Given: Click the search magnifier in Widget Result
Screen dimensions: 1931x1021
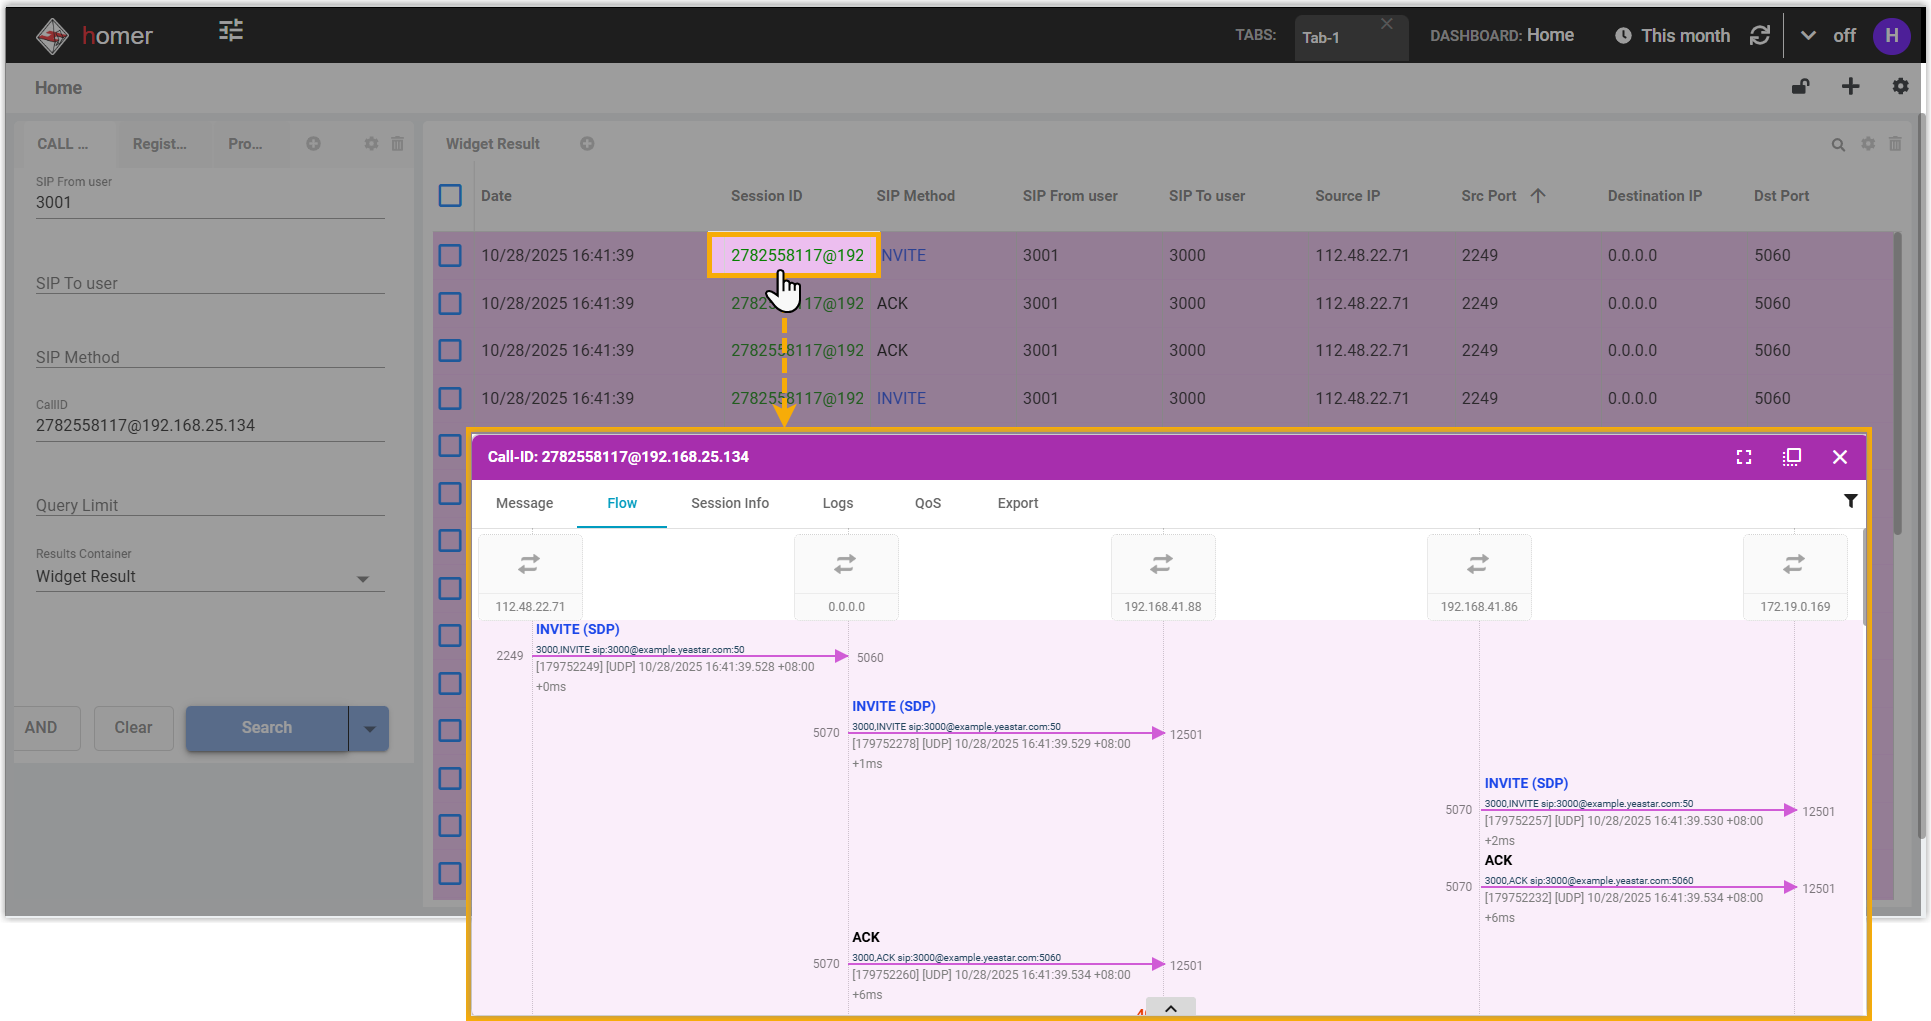Looking at the screenshot, I should click(x=1838, y=145).
